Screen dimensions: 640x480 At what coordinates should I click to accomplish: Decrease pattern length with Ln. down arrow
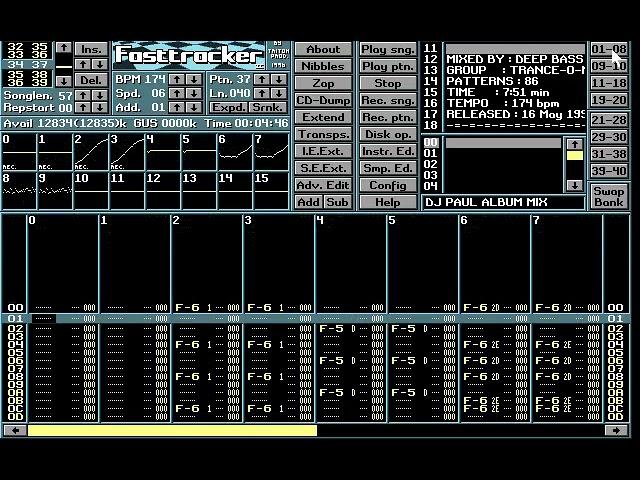[x=279, y=93]
